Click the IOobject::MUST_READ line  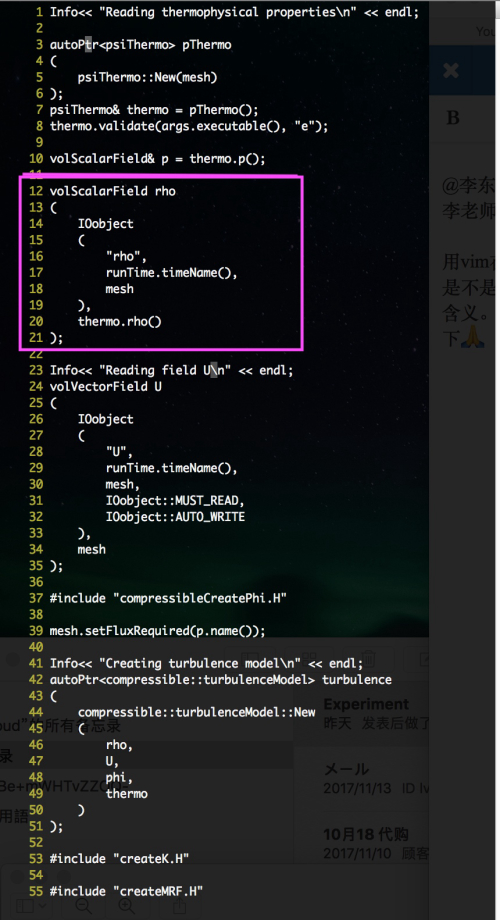click(x=174, y=500)
